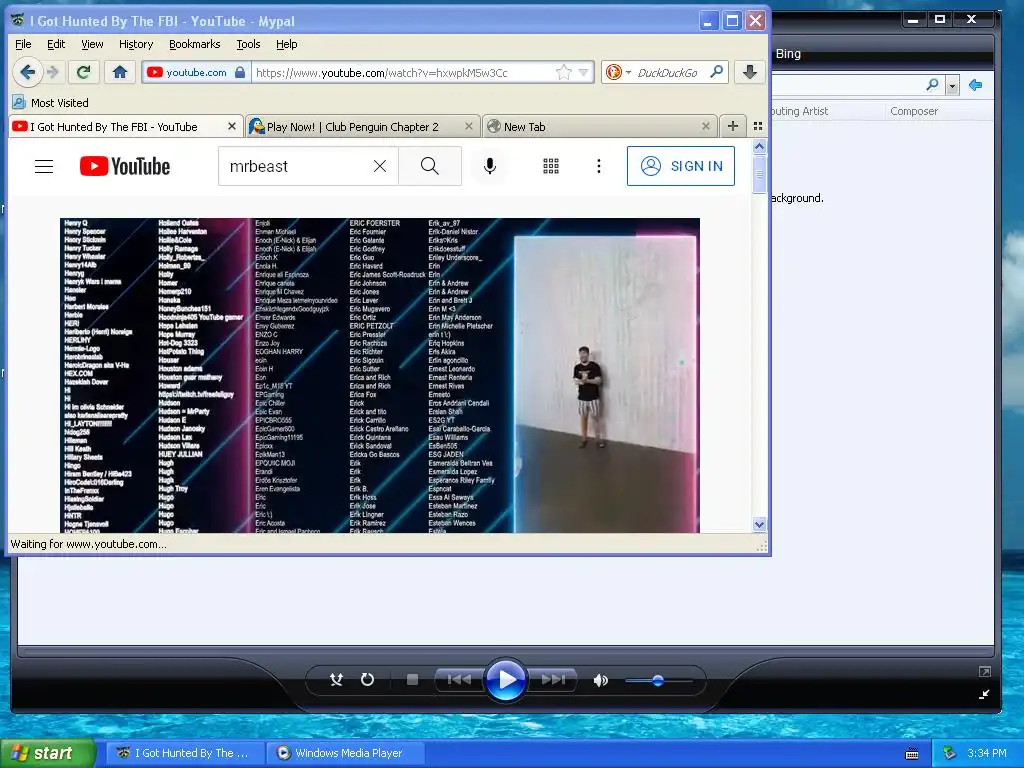Open the browser home page button

click(x=120, y=72)
